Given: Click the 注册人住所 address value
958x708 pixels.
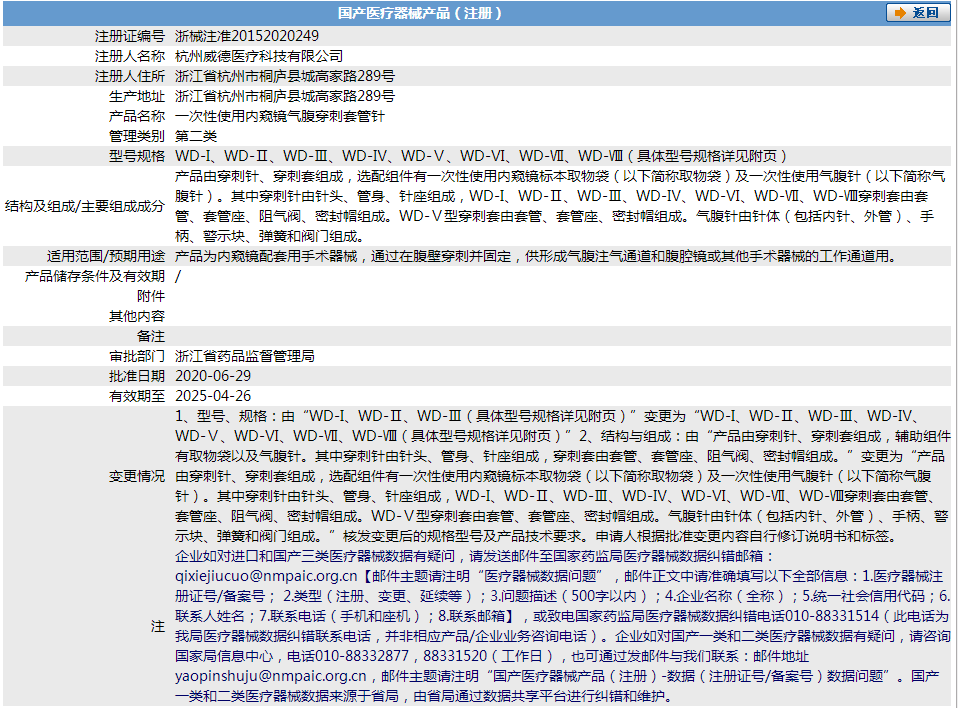Looking at the screenshot, I should [x=285, y=76].
